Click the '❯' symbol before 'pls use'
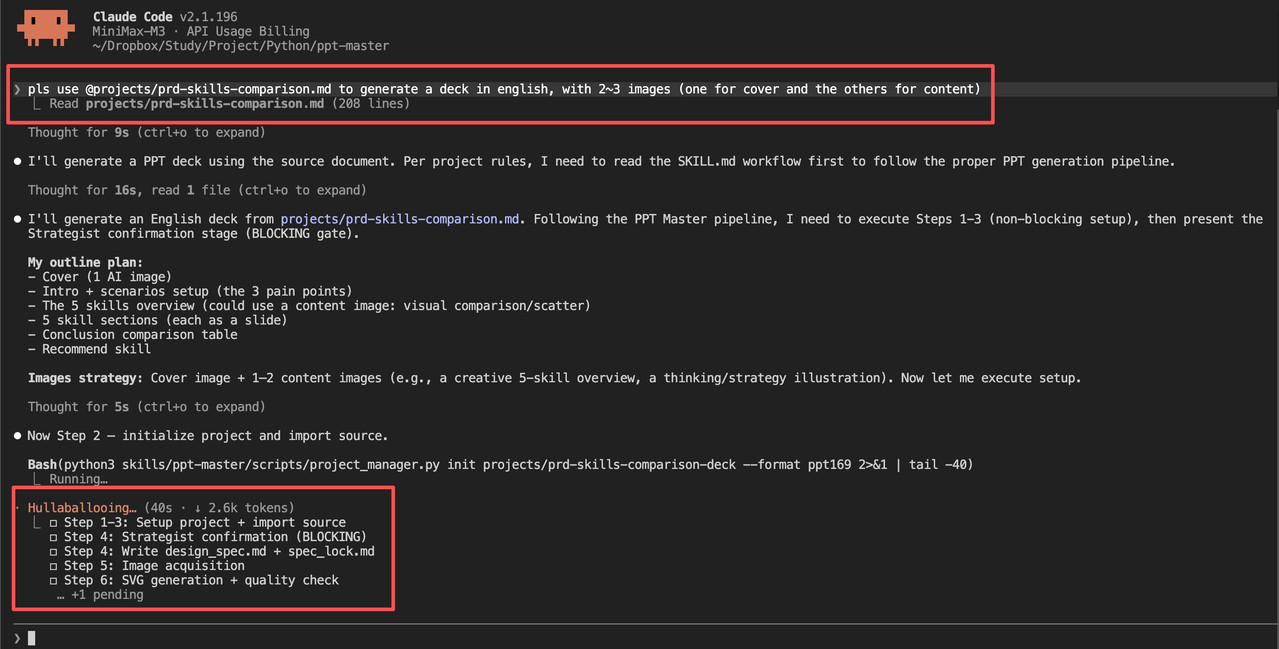The image size is (1279, 649). point(17,89)
